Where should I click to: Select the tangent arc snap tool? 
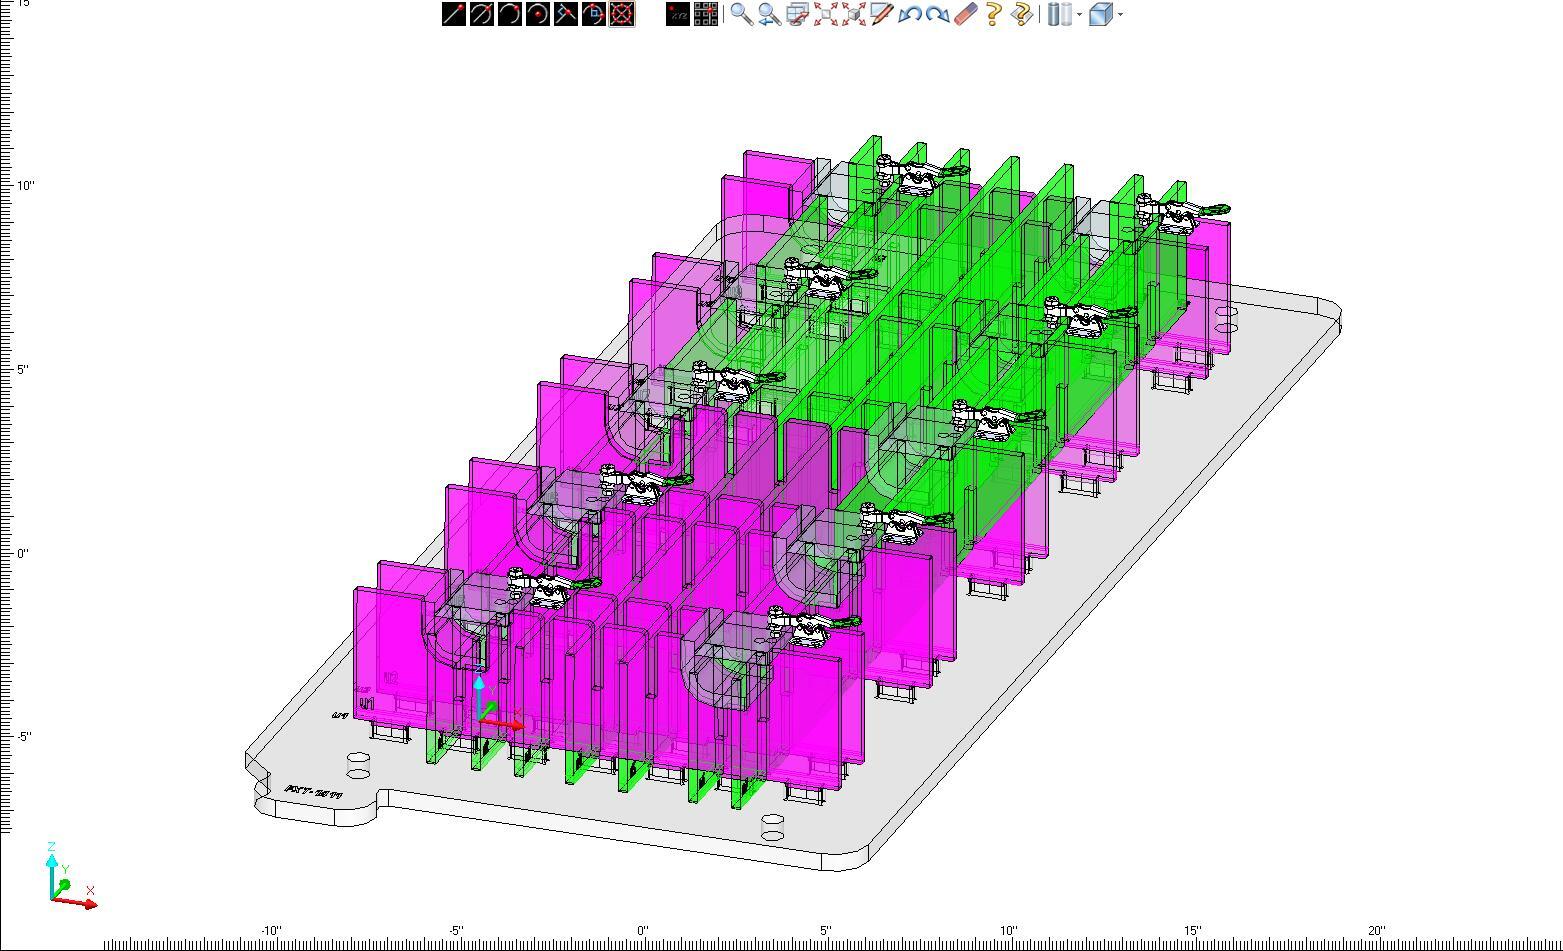coord(480,14)
